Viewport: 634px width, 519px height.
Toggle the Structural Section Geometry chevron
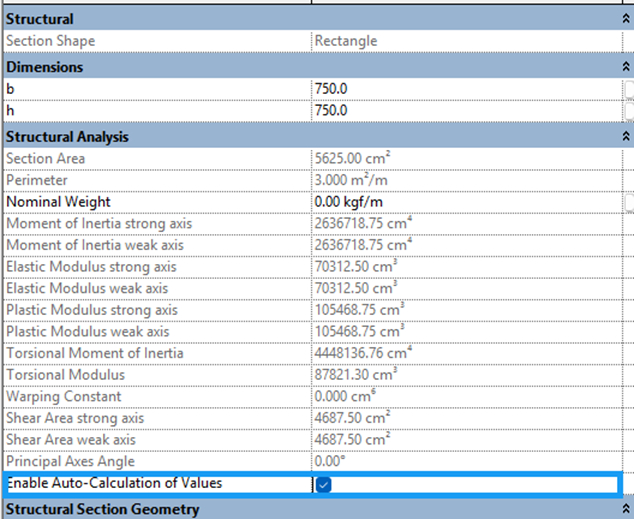pos(626,509)
